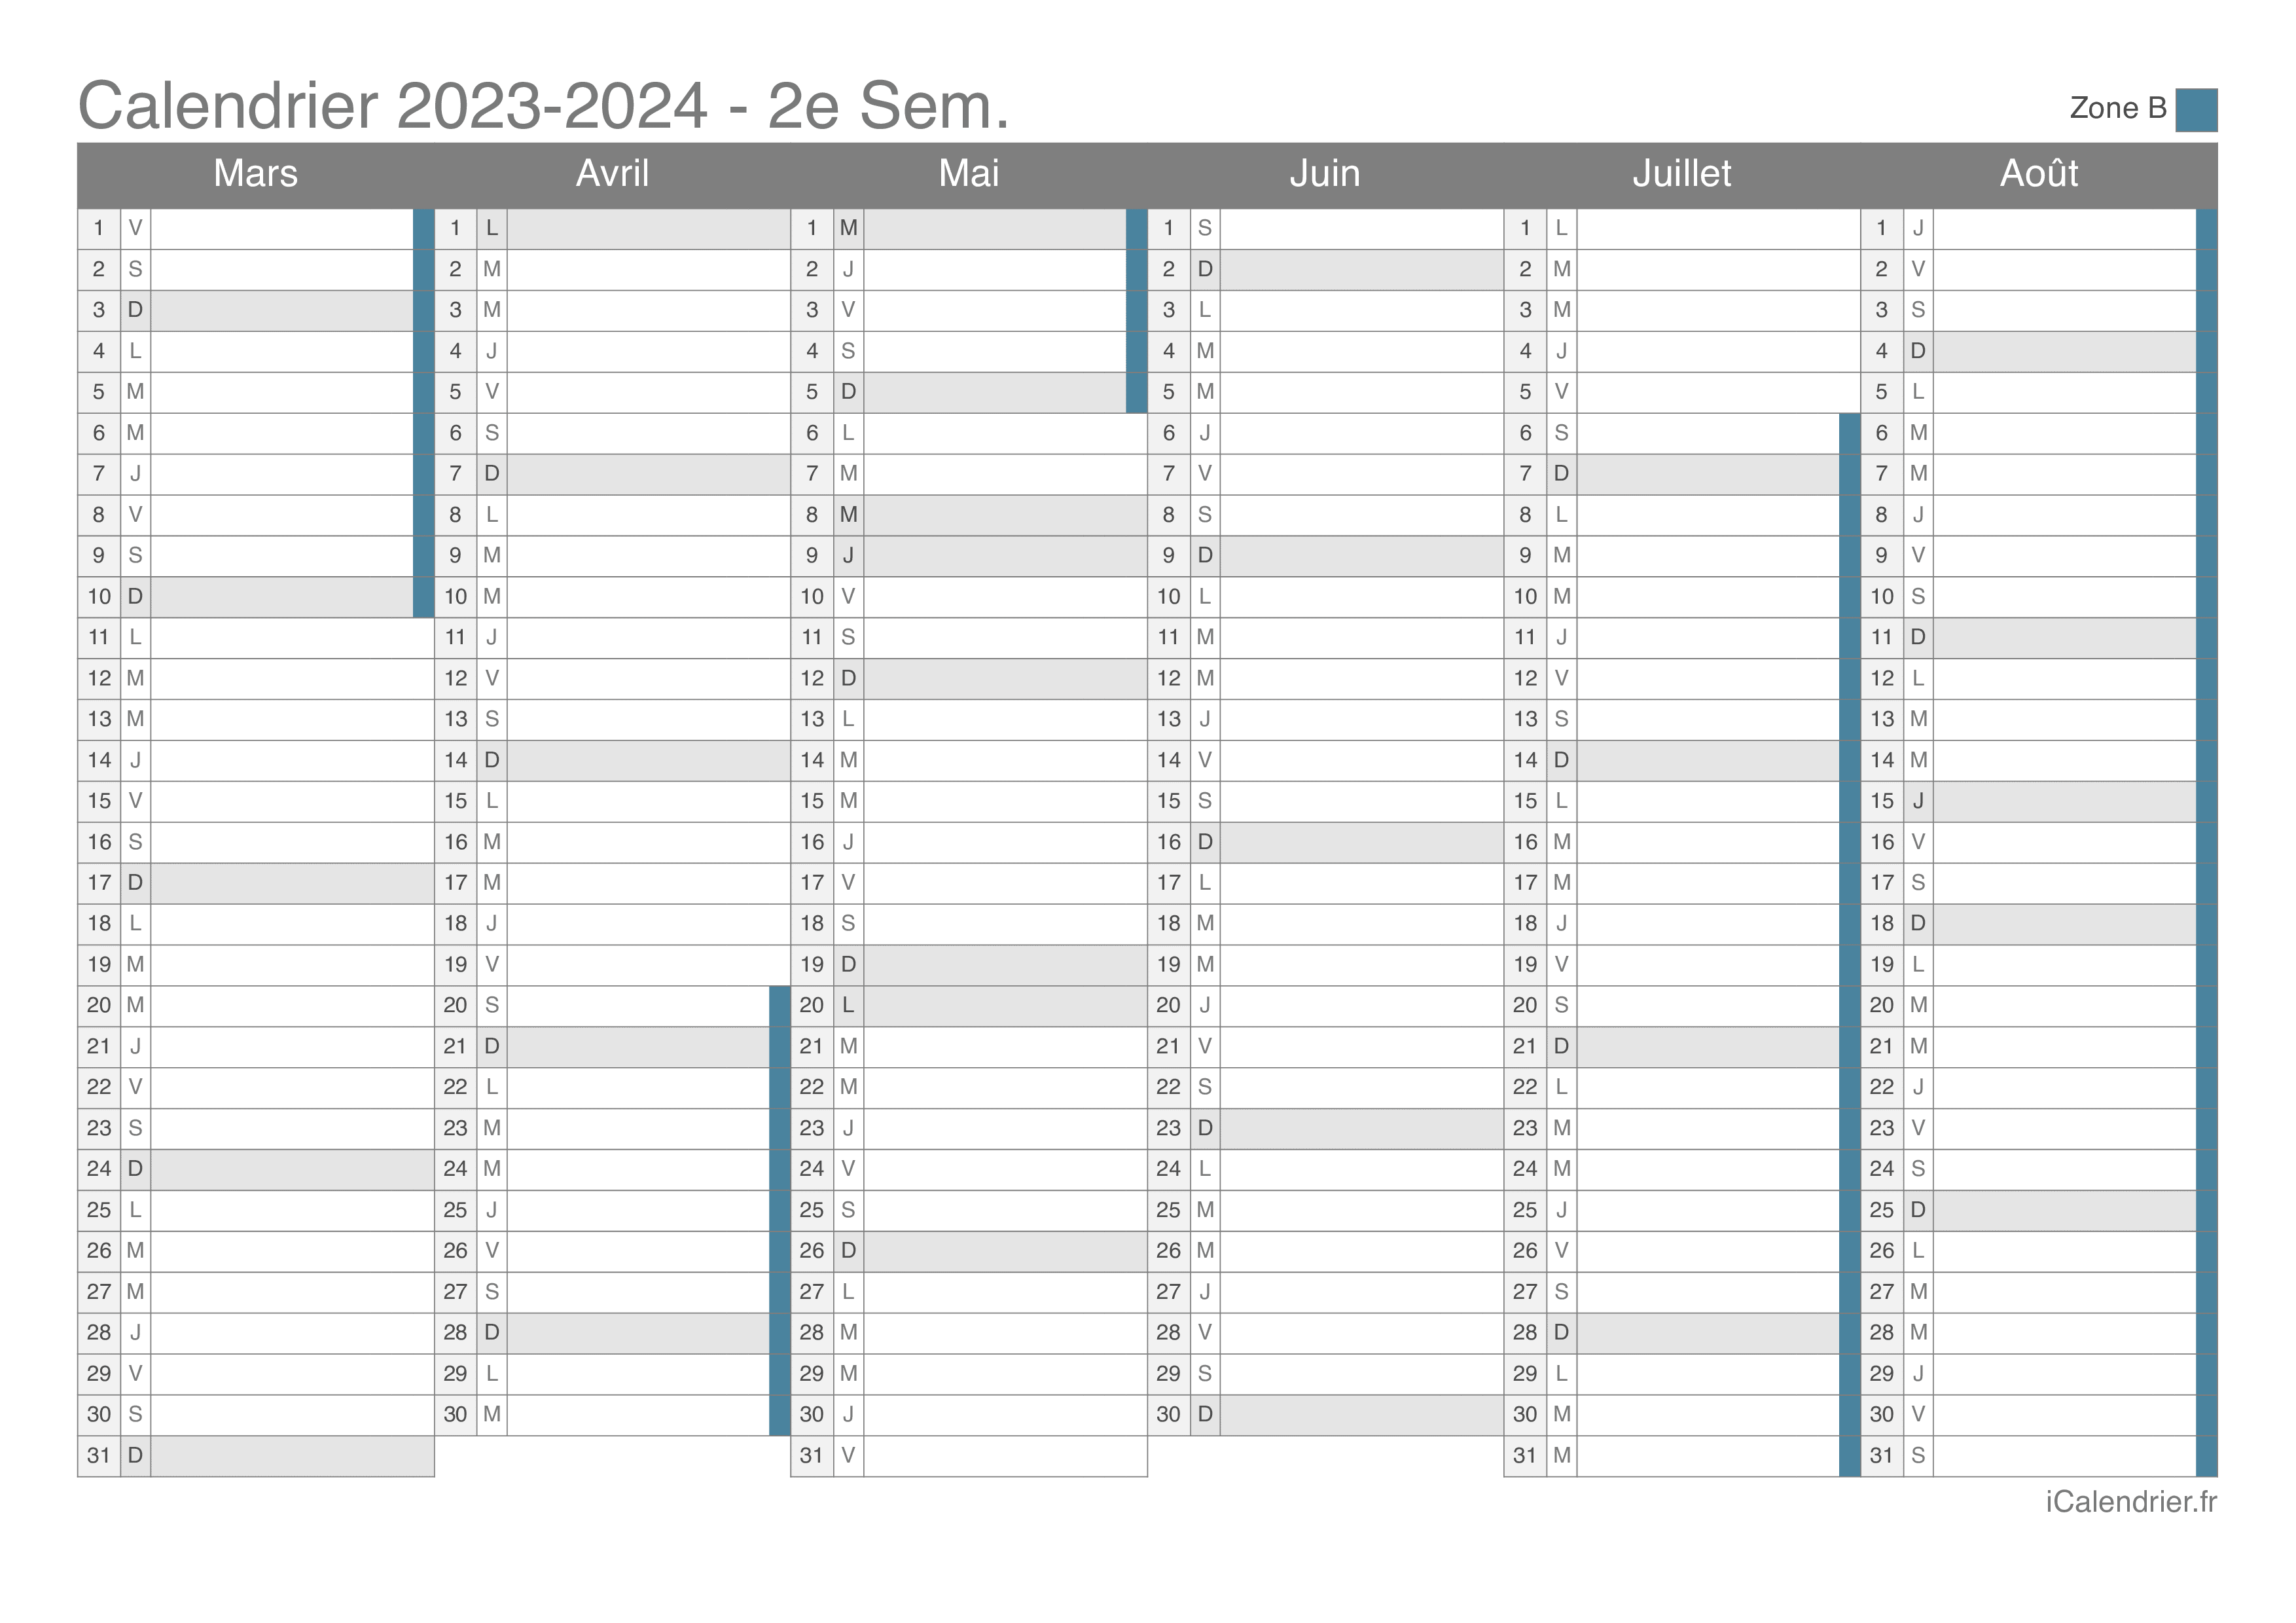Click the Mai 9 J row
Screen dimensions: 2296x1623
[969, 556]
